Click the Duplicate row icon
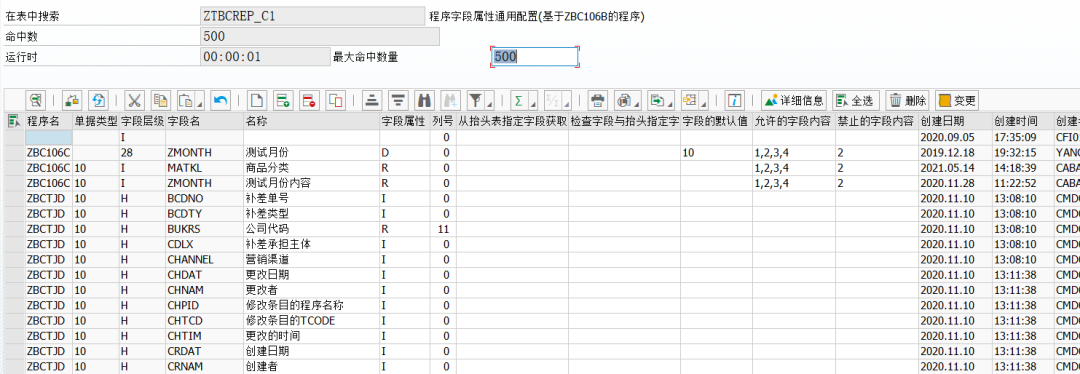The height and width of the screenshot is (374, 1080). pyautogui.click(x=335, y=101)
